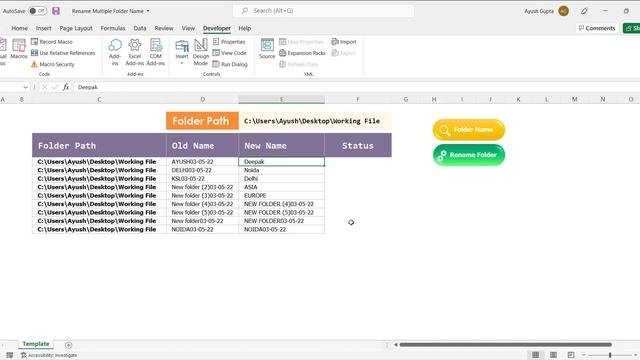Click the horizontal scrollbar
The width and height of the screenshot is (640, 360).
tap(505, 344)
